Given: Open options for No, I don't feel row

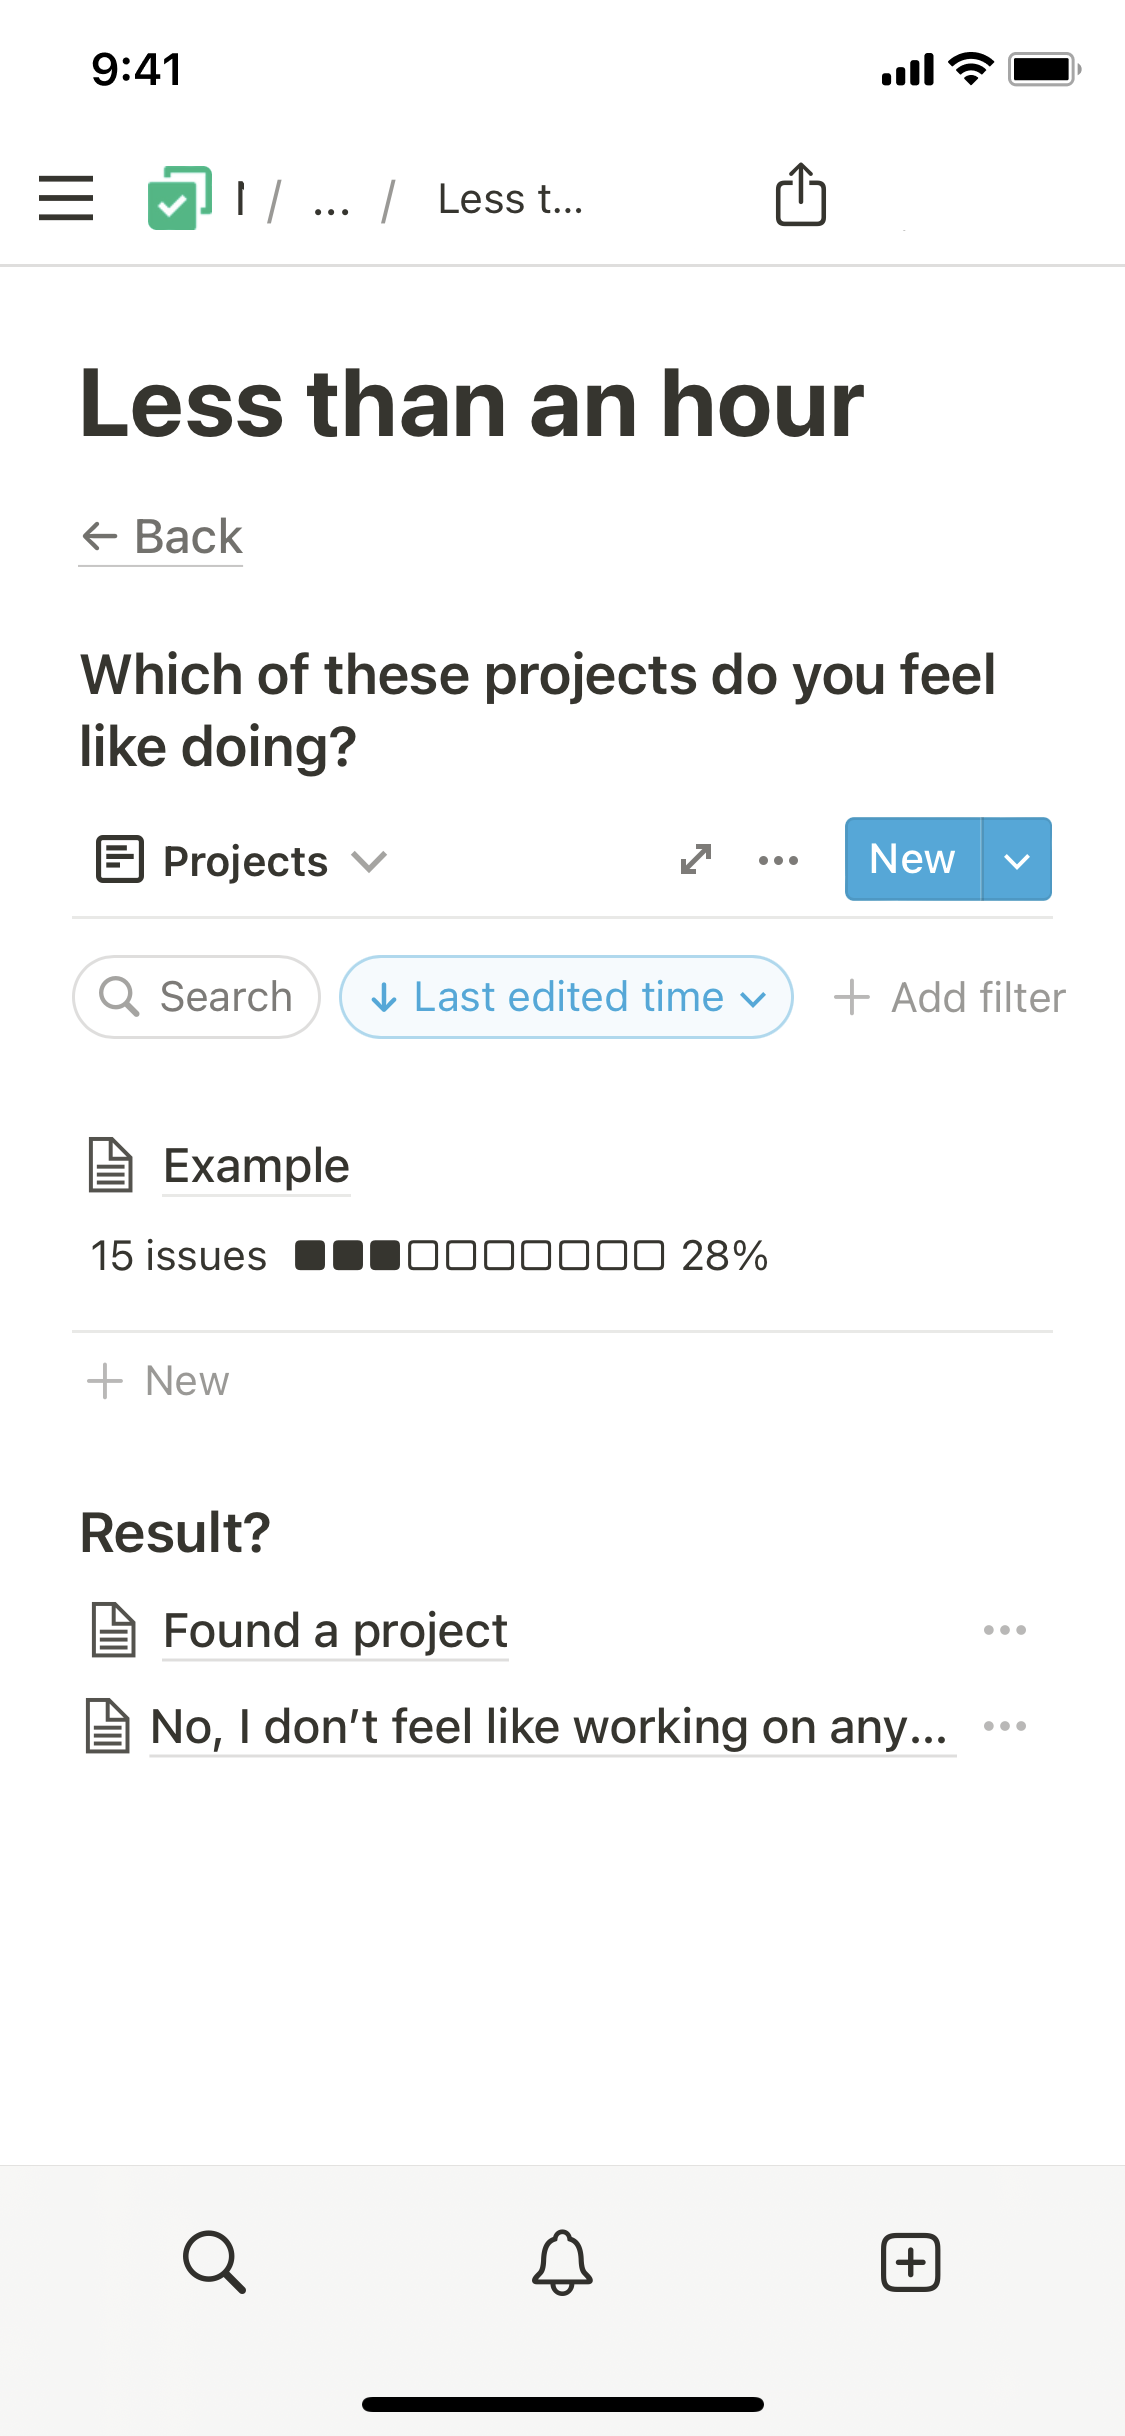Looking at the screenshot, I should 1004,1726.
